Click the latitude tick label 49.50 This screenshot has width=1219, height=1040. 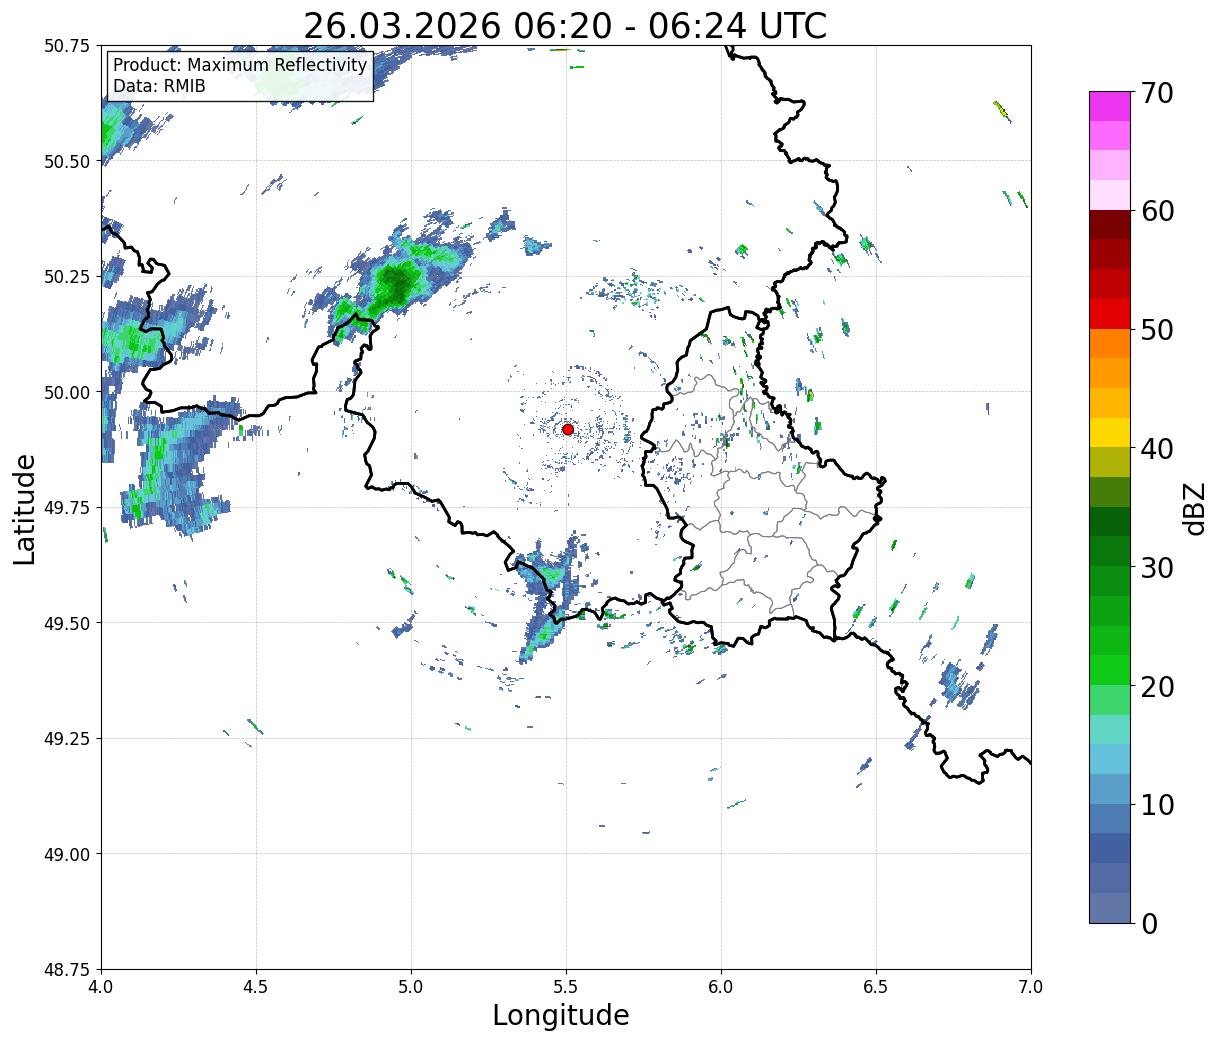(x=67, y=623)
